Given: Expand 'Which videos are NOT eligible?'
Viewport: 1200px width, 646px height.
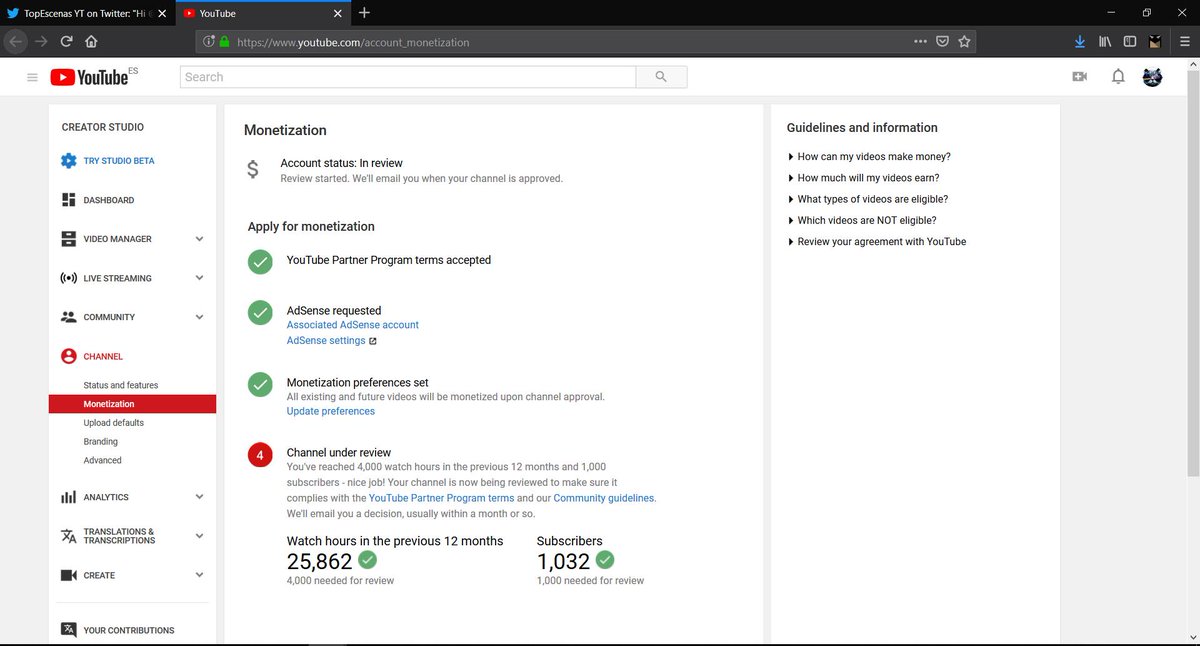Looking at the screenshot, I should [x=862, y=220].
